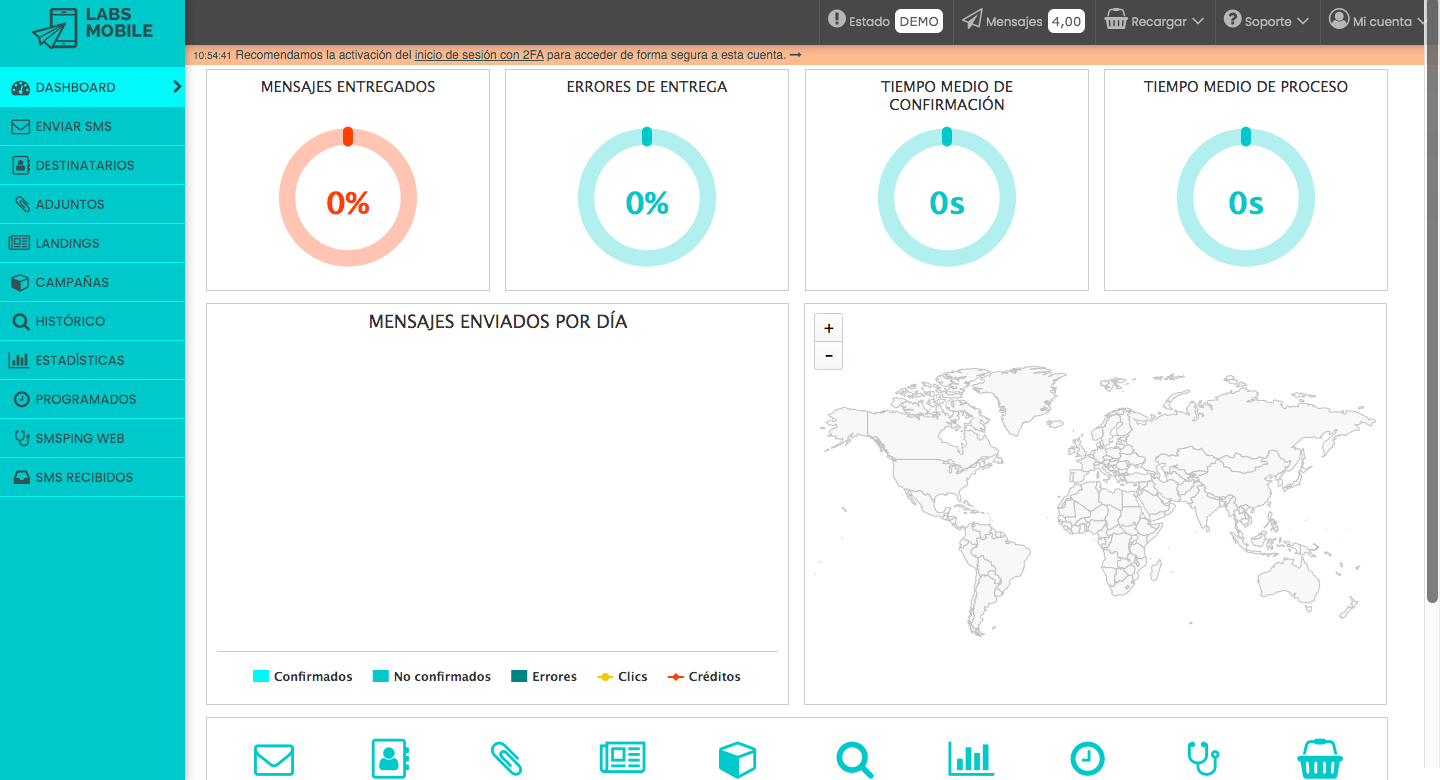Toggle Confirmados series in chart legend

[303, 677]
